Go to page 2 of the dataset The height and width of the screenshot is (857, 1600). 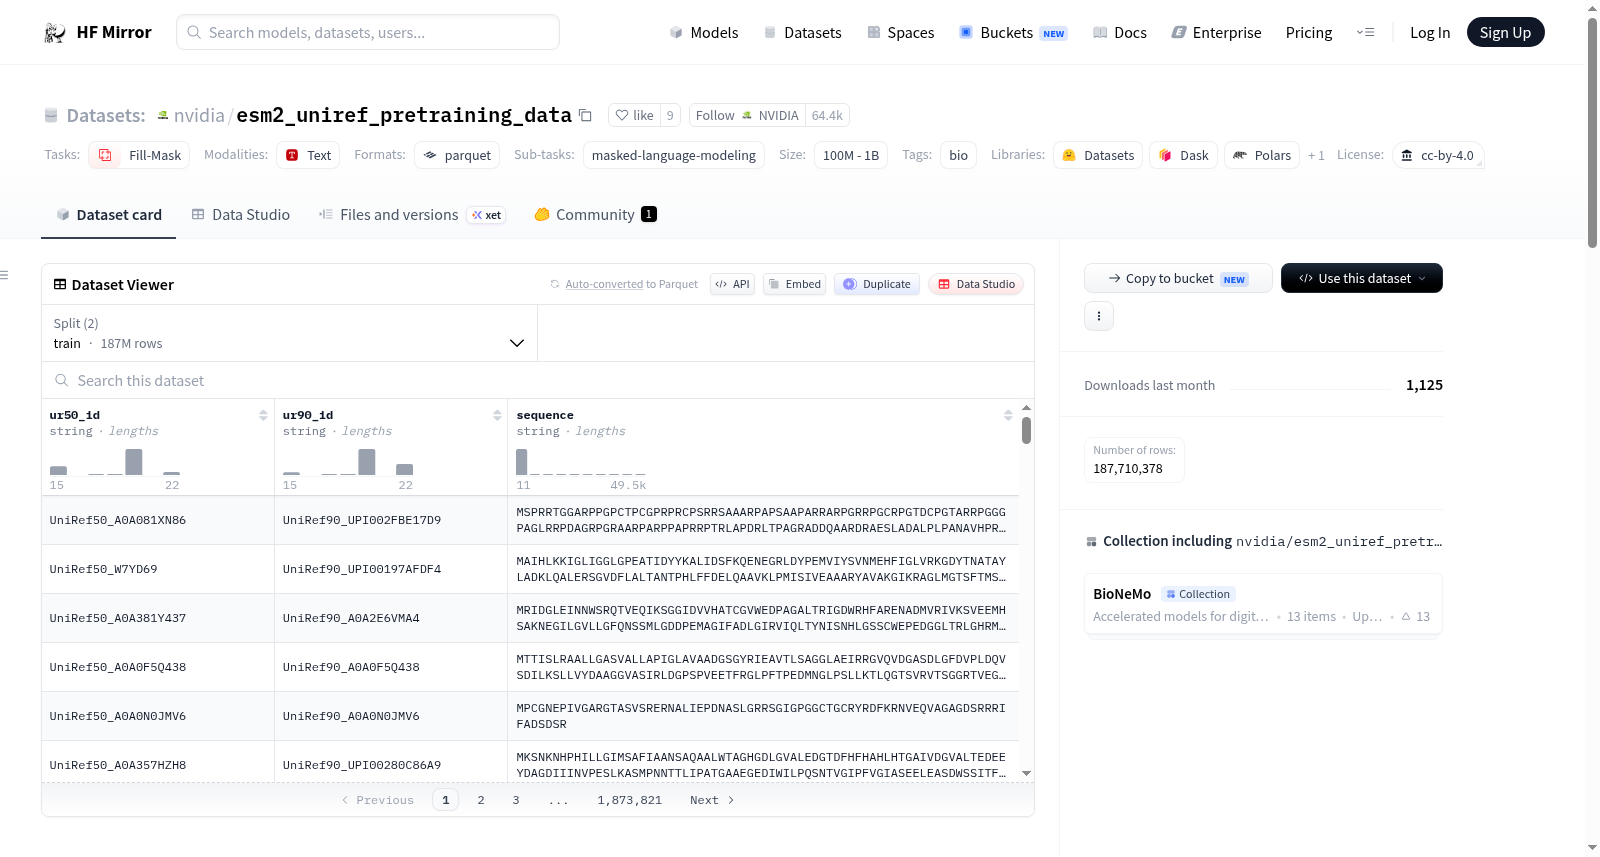pos(481,800)
